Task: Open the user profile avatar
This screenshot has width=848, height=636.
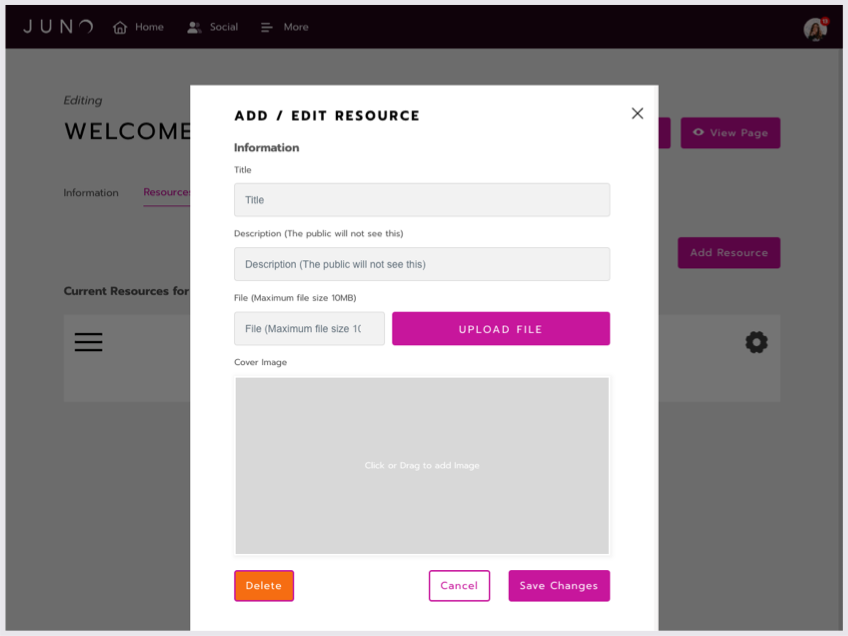Action: click(x=815, y=29)
